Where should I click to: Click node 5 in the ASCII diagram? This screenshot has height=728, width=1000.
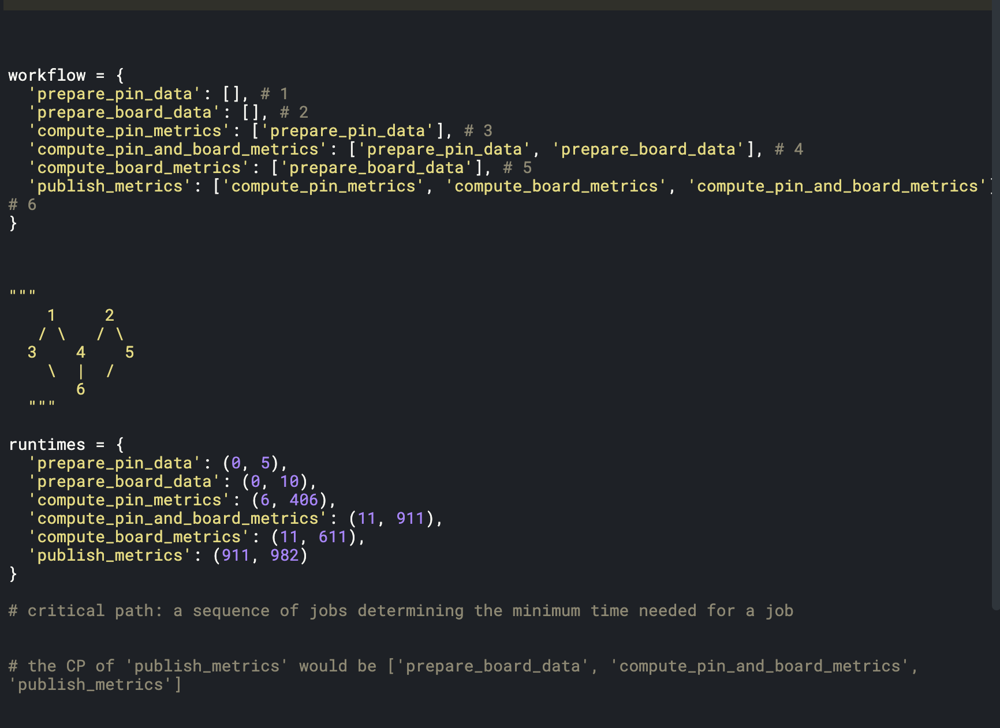129,353
